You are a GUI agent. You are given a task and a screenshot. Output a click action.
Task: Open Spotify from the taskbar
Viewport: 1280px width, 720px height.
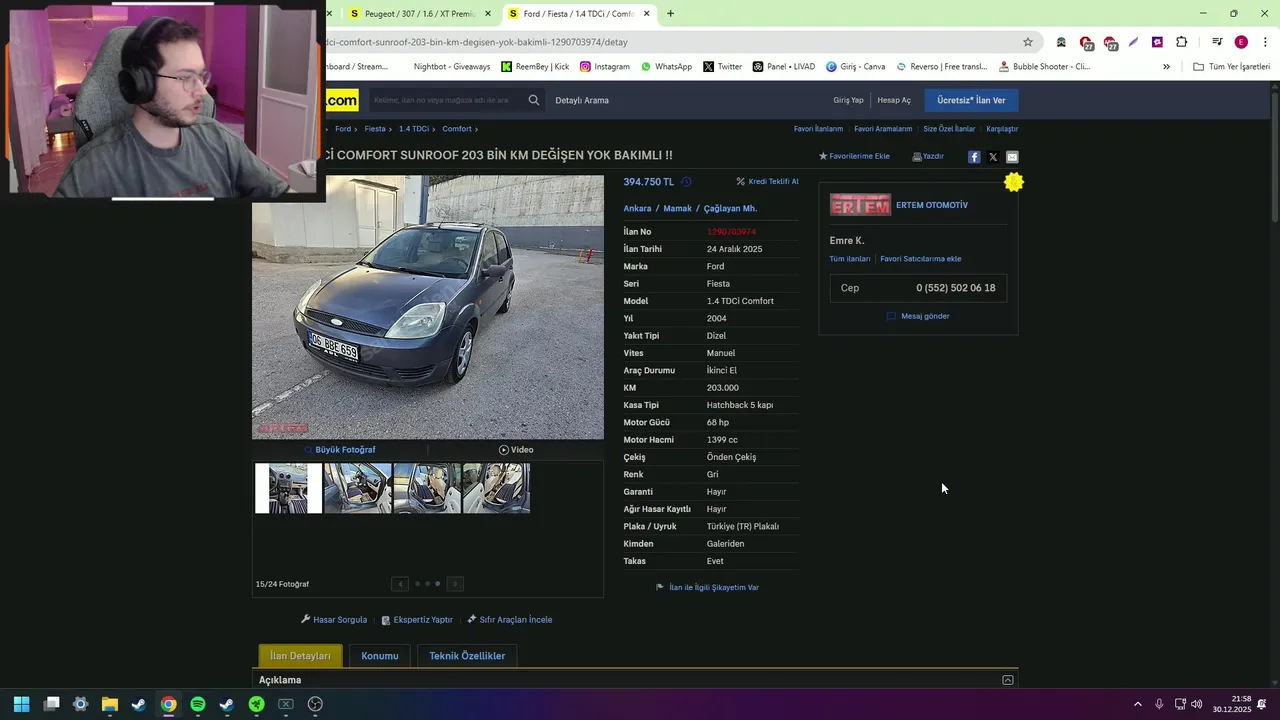[198, 704]
